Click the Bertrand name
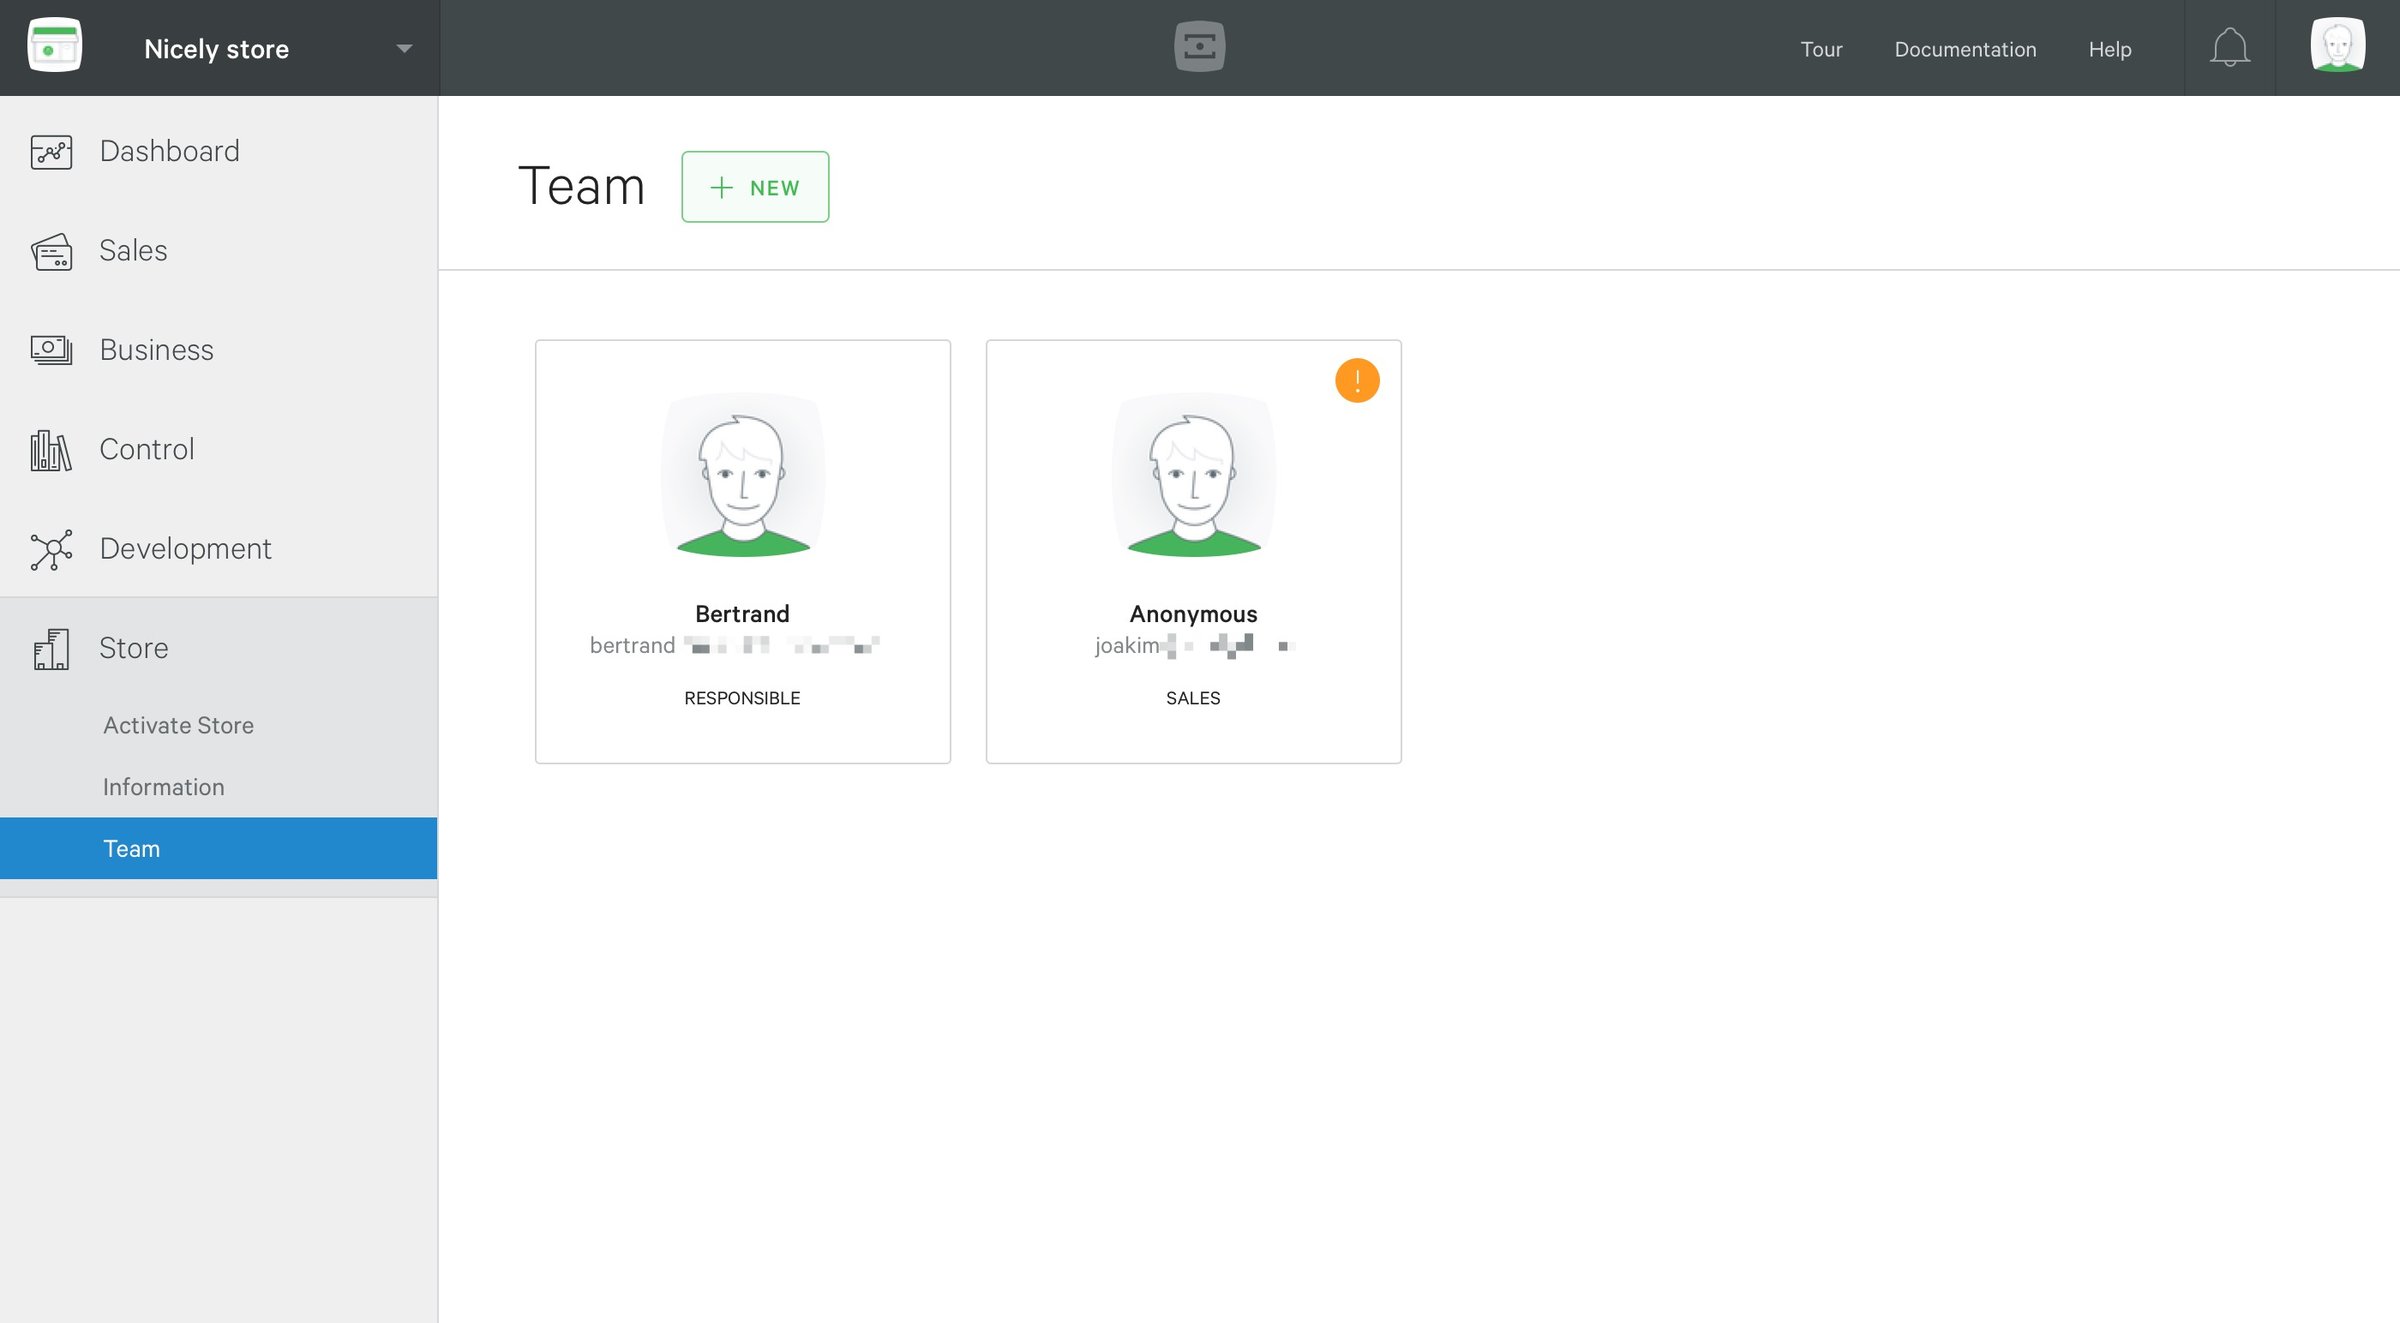This screenshot has width=2400, height=1323. (742, 614)
